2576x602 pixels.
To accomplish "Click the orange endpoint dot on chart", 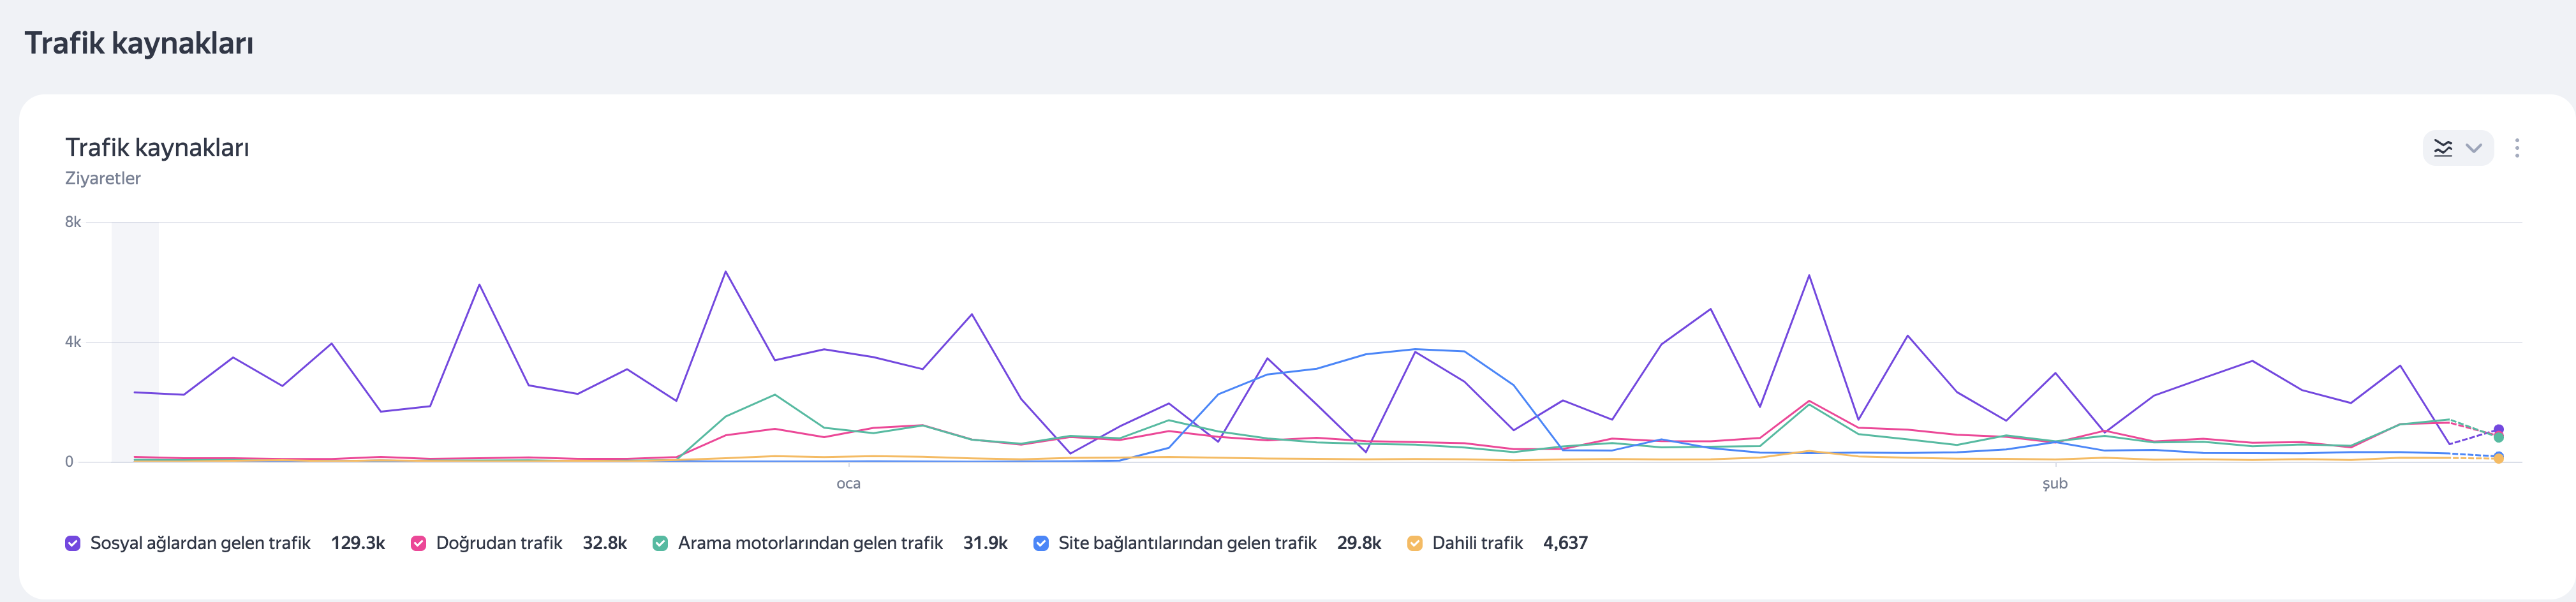I will coord(2498,459).
